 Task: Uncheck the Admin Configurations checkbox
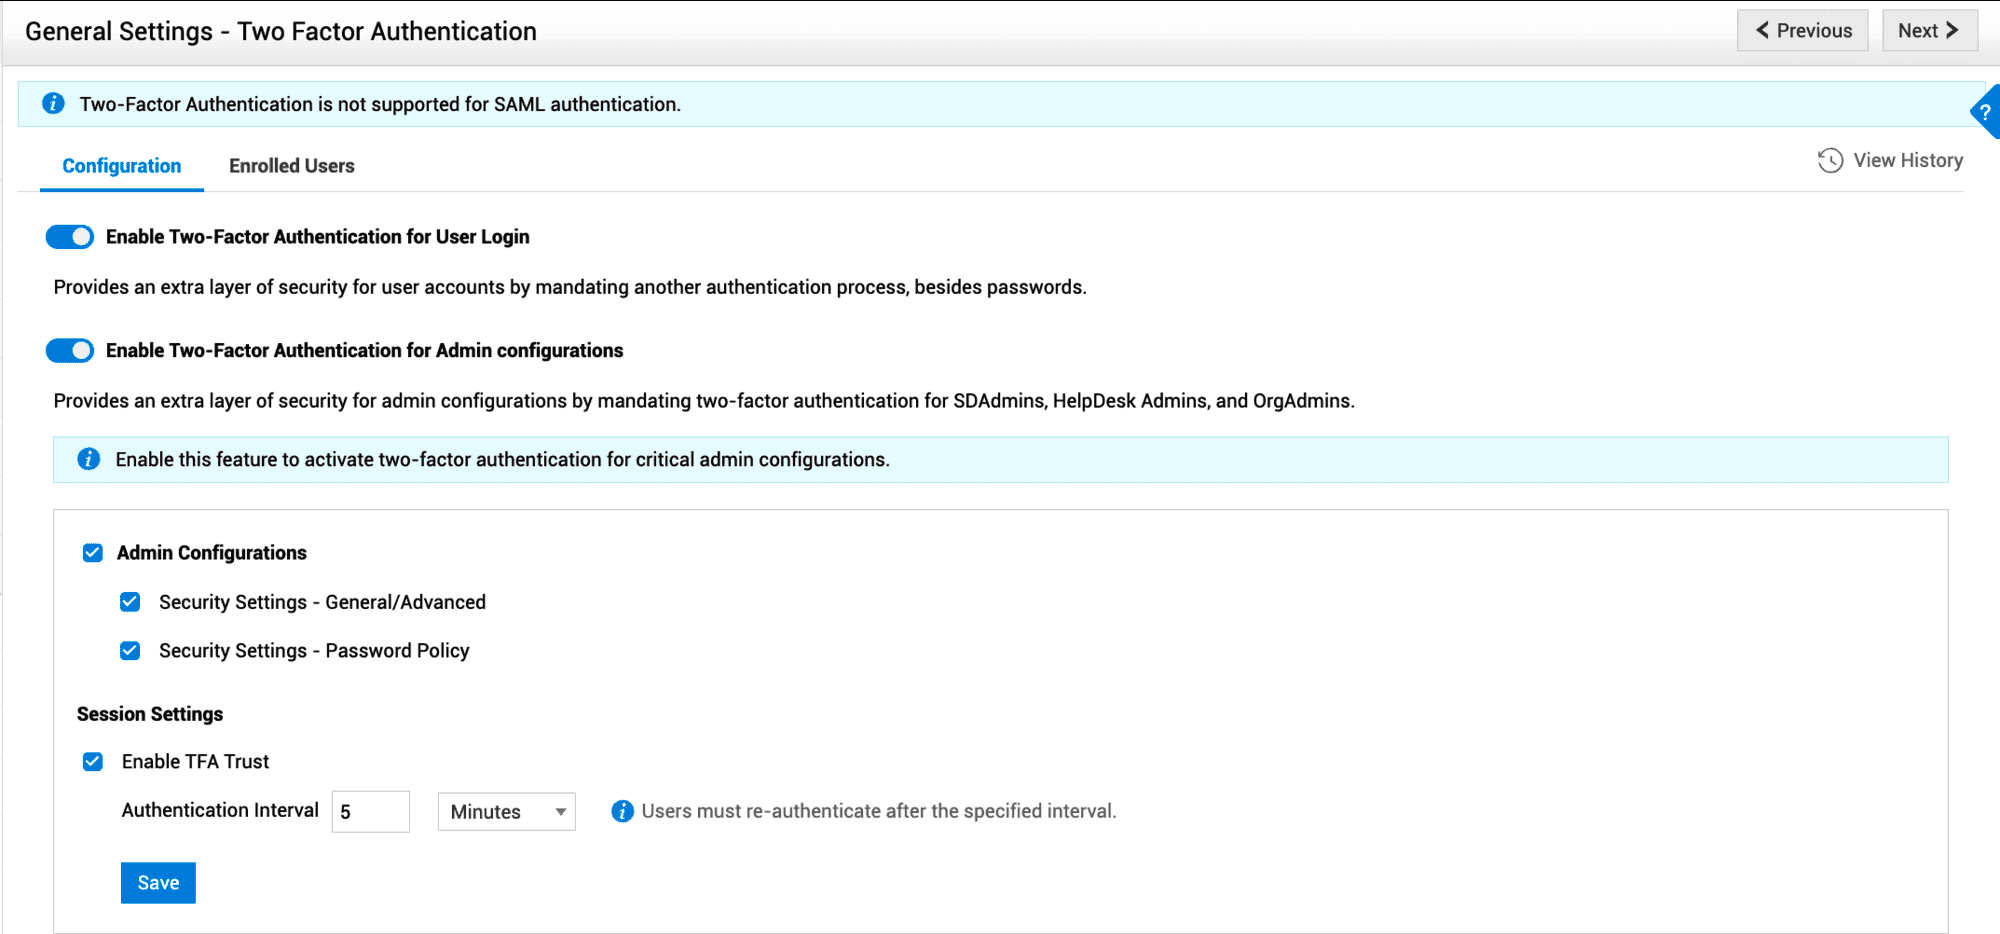[x=93, y=553]
